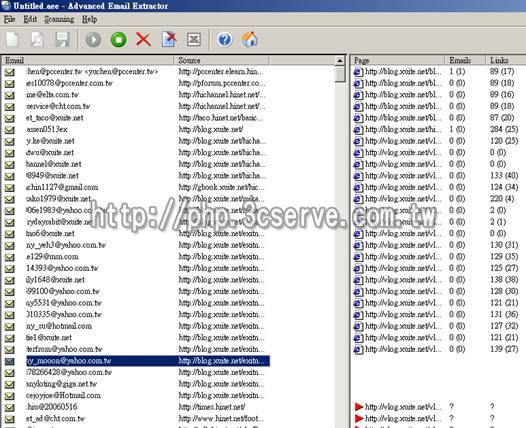The height and width of the screenshot is (428, 526).
Task: Click envelope icon beside chin1127@gmail.com
Action: click(10, 188)
